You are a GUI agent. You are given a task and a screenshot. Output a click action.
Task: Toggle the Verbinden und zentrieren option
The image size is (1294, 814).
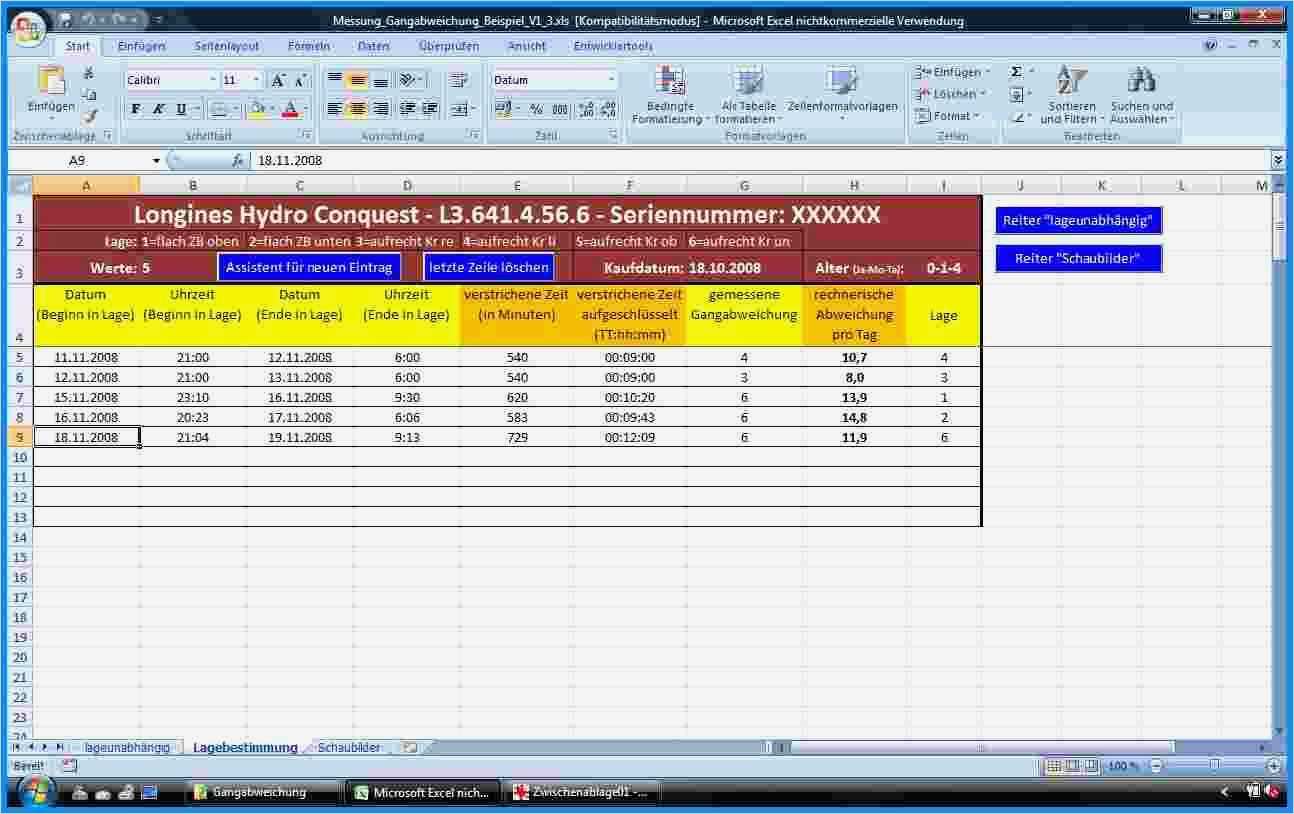[x=459, y=108]
